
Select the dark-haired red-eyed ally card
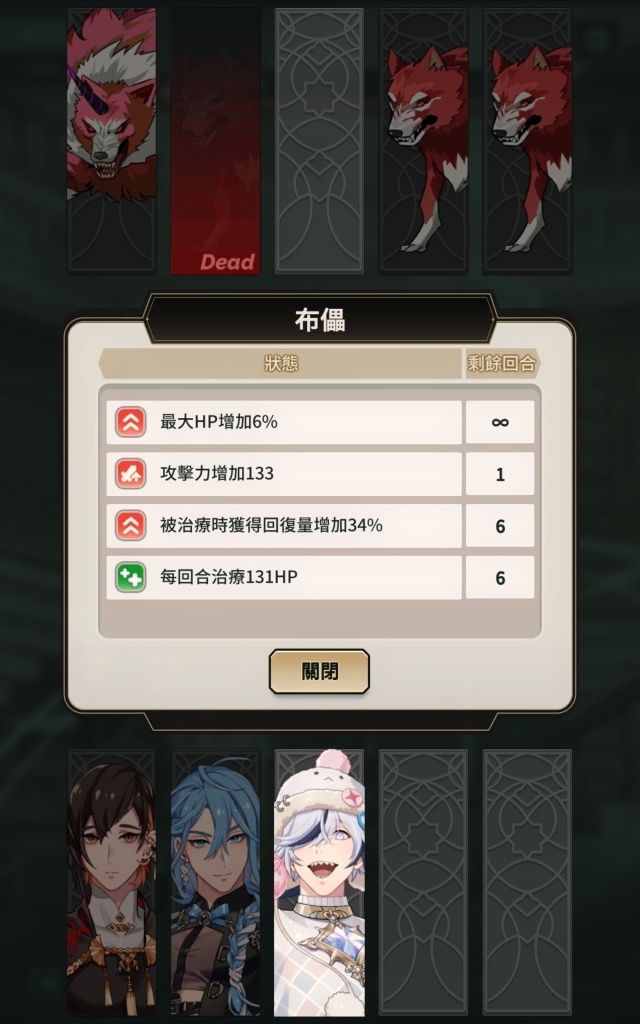(111, 882)
